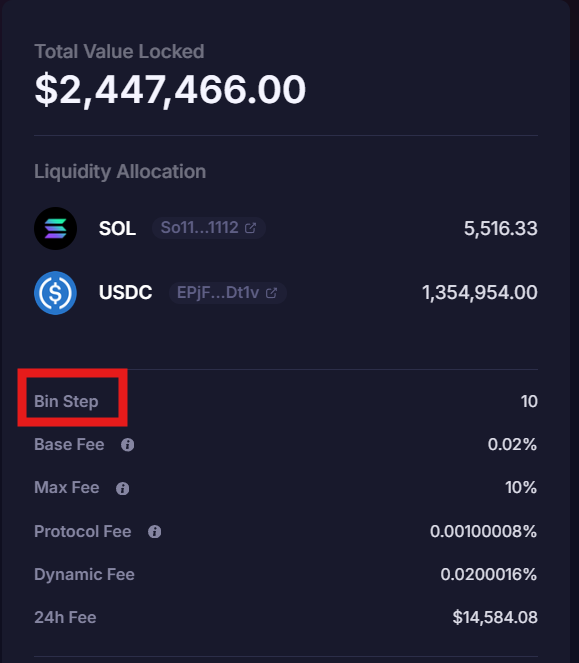Click the Max Fee 10% value

pyautogui.click(x=521, y=488)
